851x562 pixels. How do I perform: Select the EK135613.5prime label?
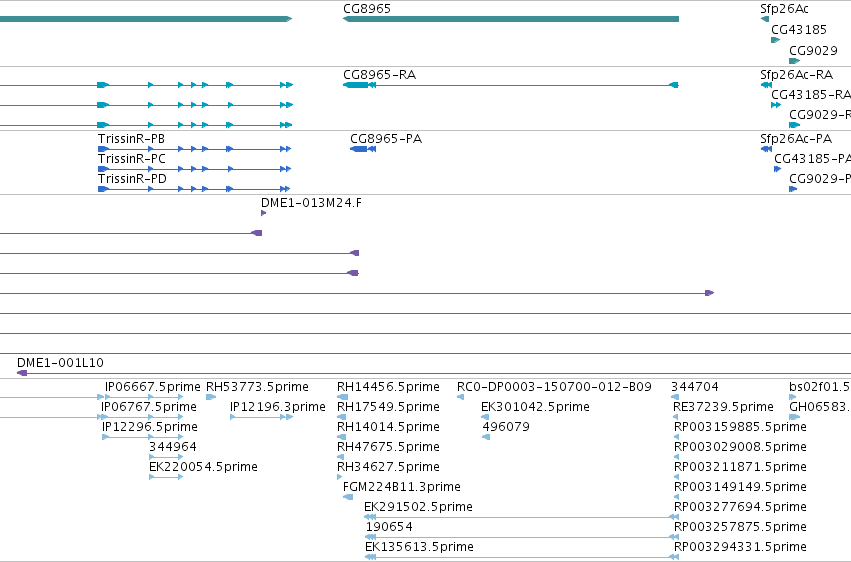click(419, 547)
